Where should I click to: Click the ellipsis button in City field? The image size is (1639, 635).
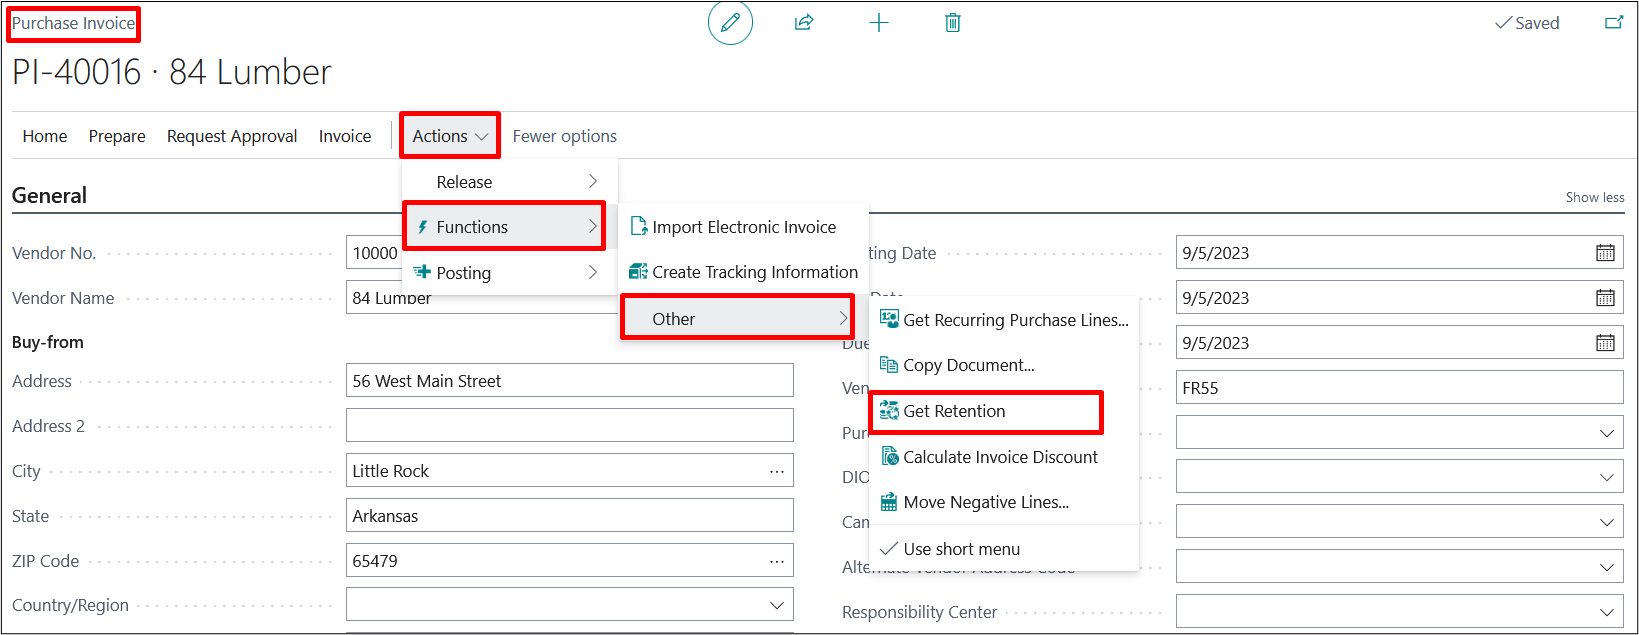(776, 471)
